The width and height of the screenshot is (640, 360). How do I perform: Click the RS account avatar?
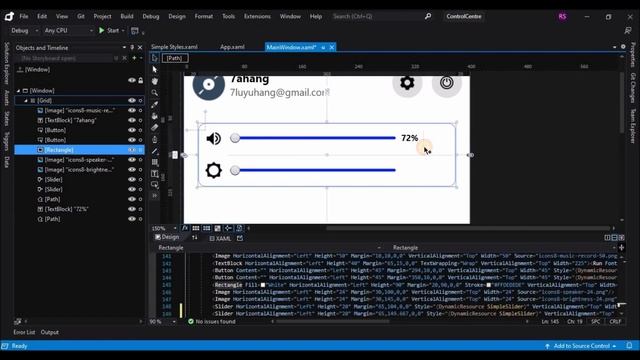(562, 16)
